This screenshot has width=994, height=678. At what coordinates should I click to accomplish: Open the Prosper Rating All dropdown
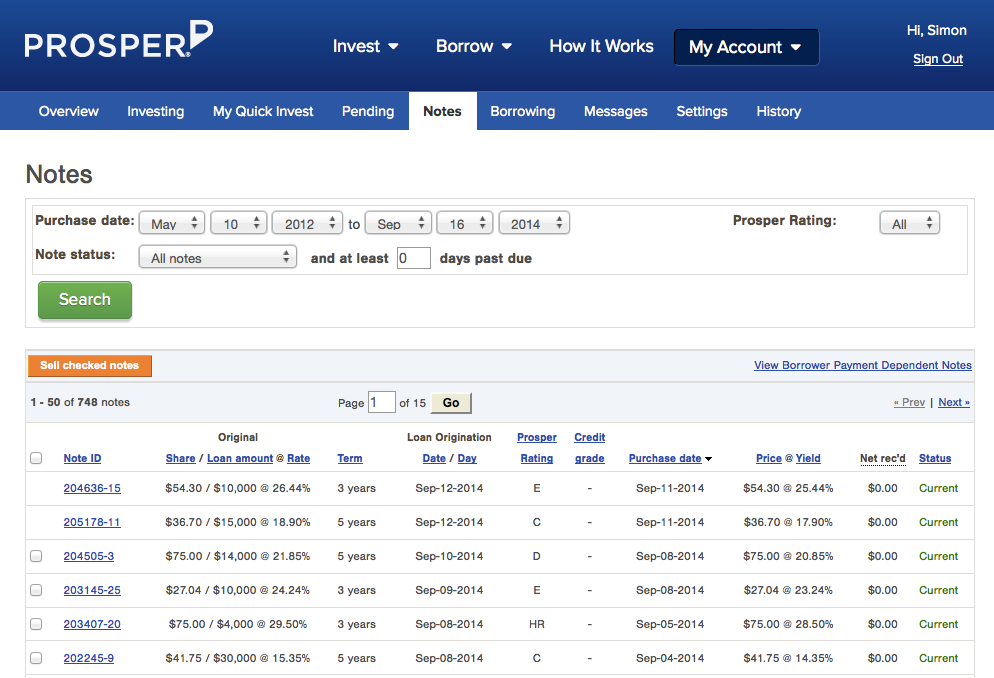(x=910, y=224)
